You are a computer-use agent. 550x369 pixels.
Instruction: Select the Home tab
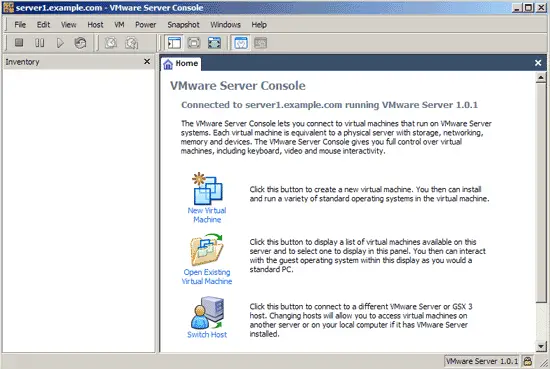[x=181, y=64]
